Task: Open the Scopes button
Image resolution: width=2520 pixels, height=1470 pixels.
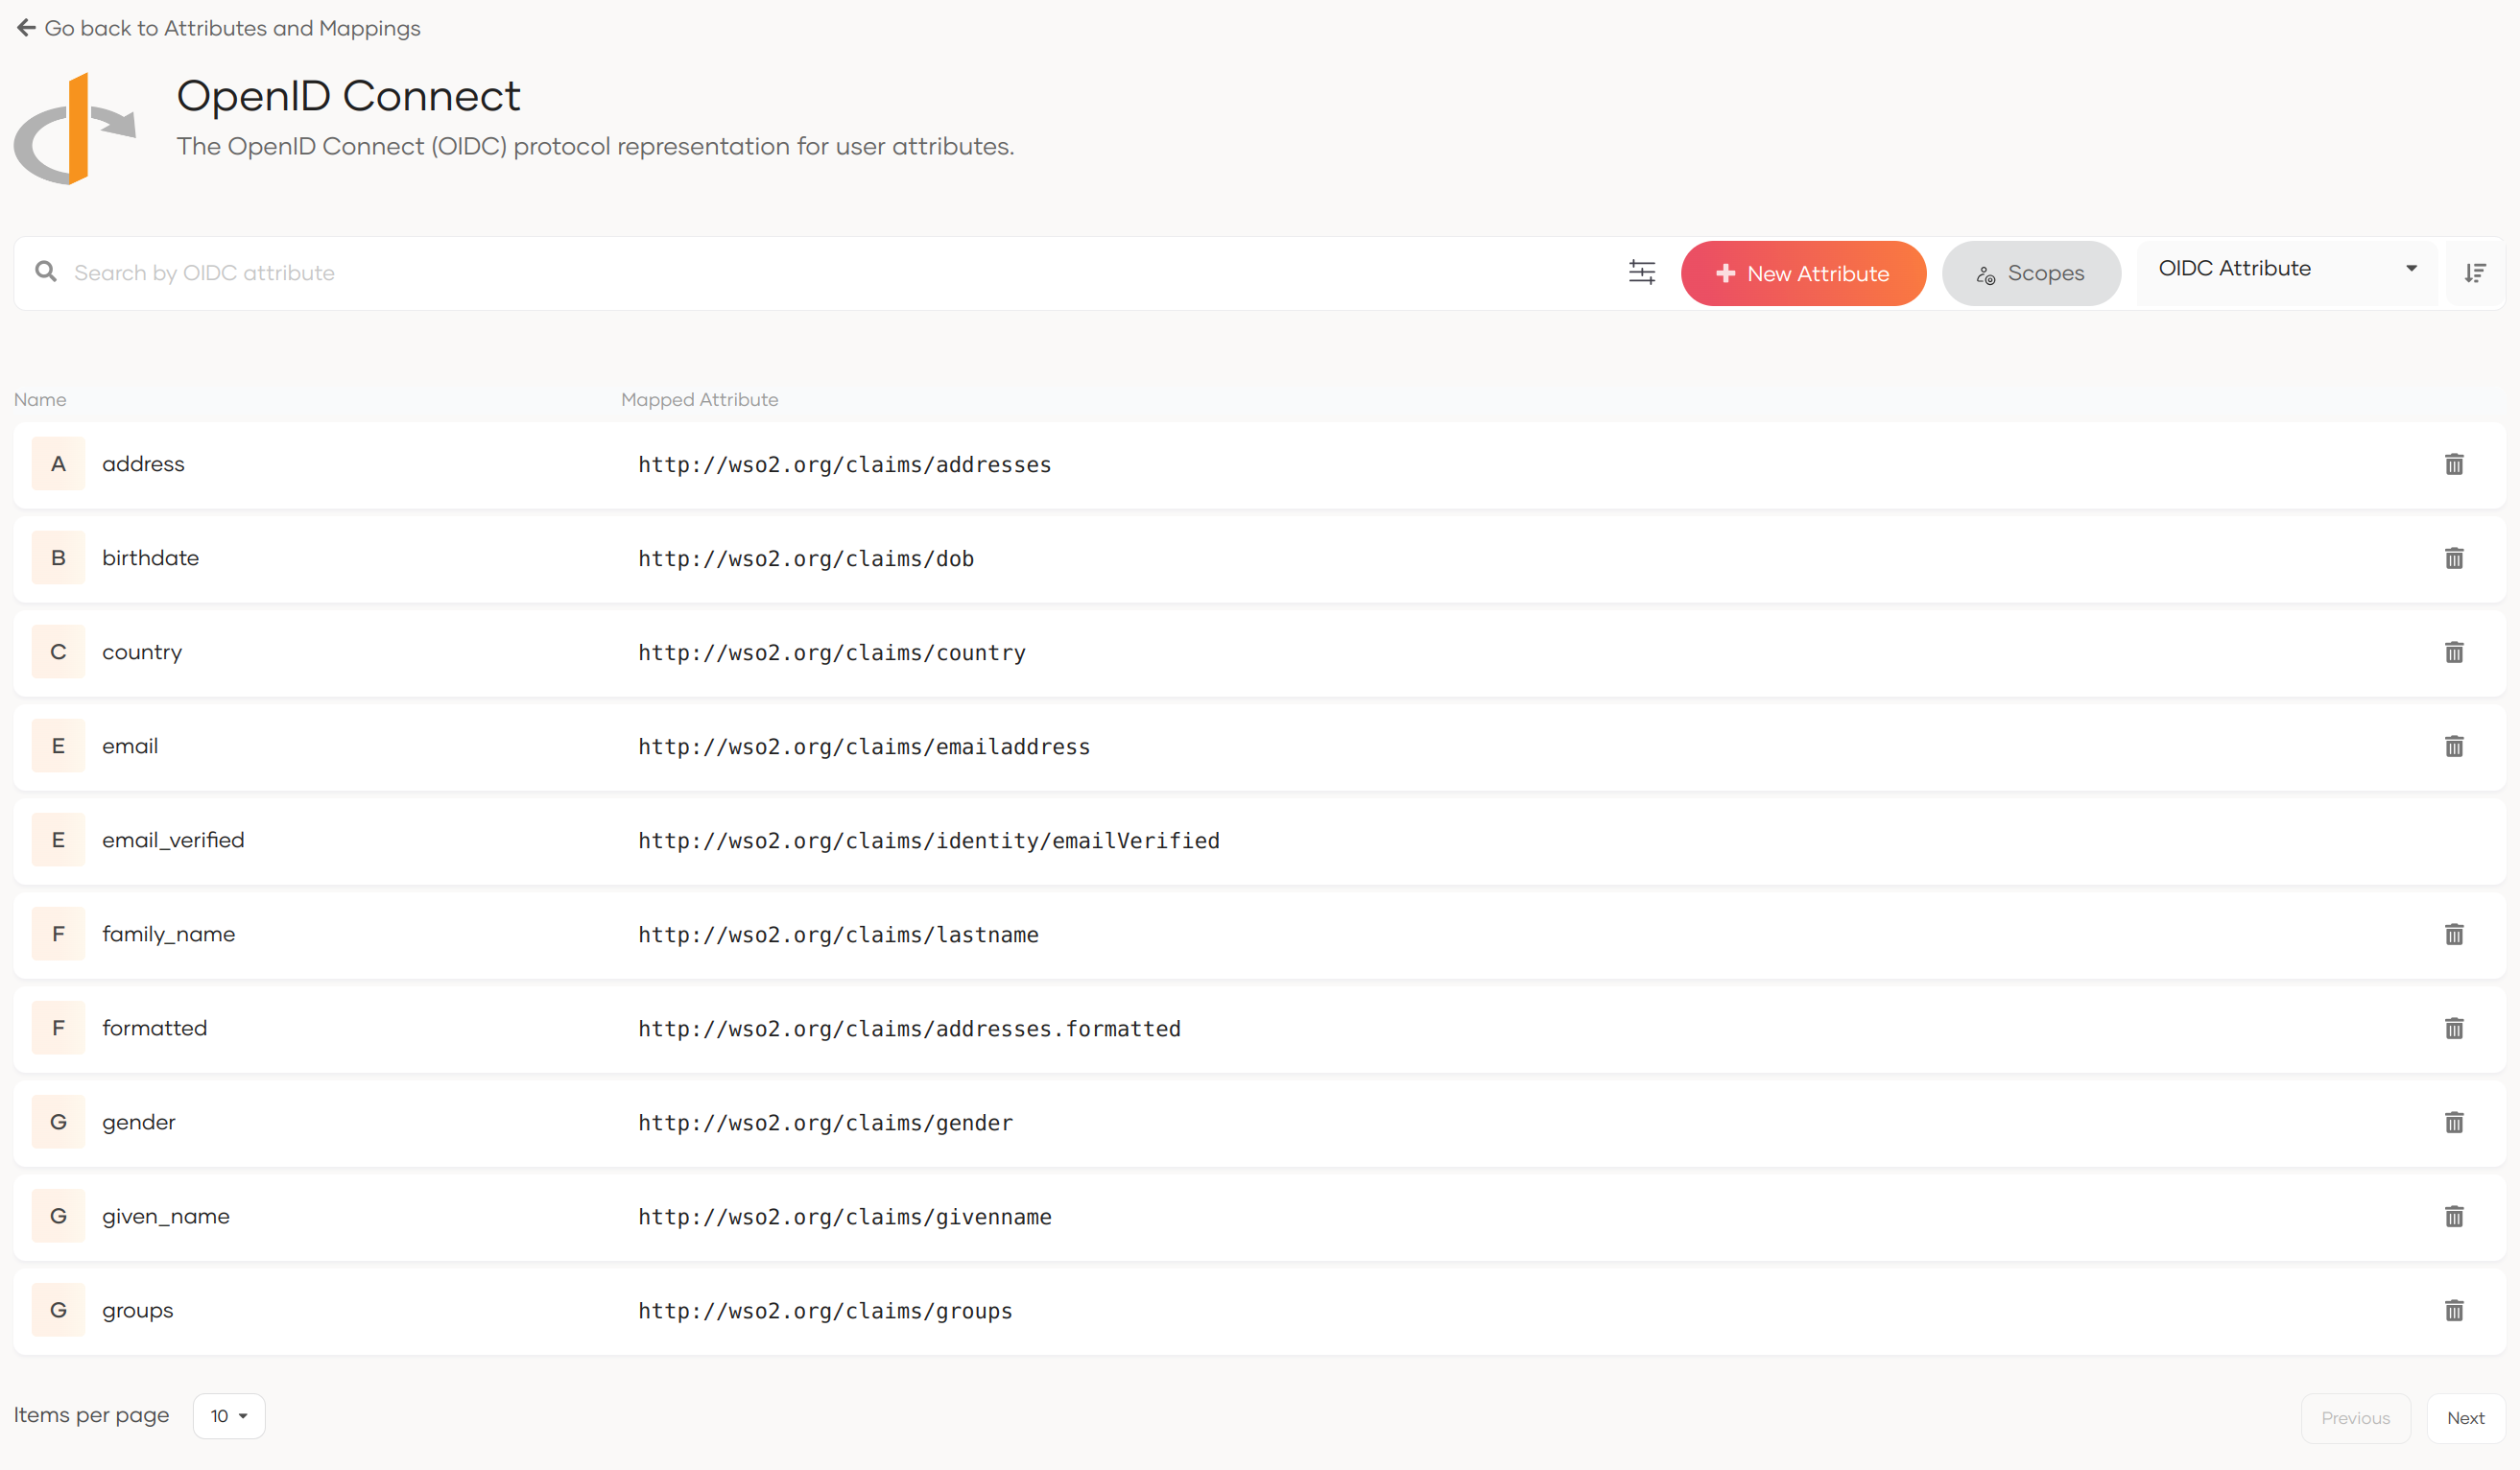Action: pyautogui.click(x=2031, y=273)
